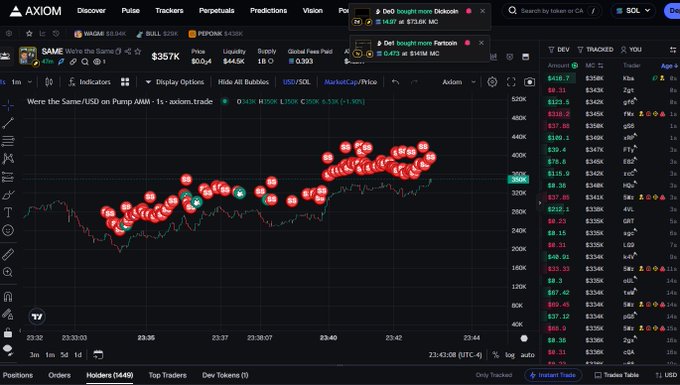Toggle DEV trades filter
Screen dimensions: 680x385
[x=559, y=50]
